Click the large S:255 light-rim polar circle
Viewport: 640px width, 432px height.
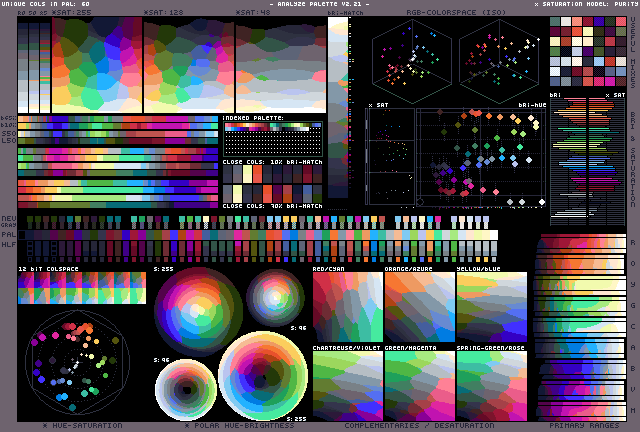(x=263, y=376)
